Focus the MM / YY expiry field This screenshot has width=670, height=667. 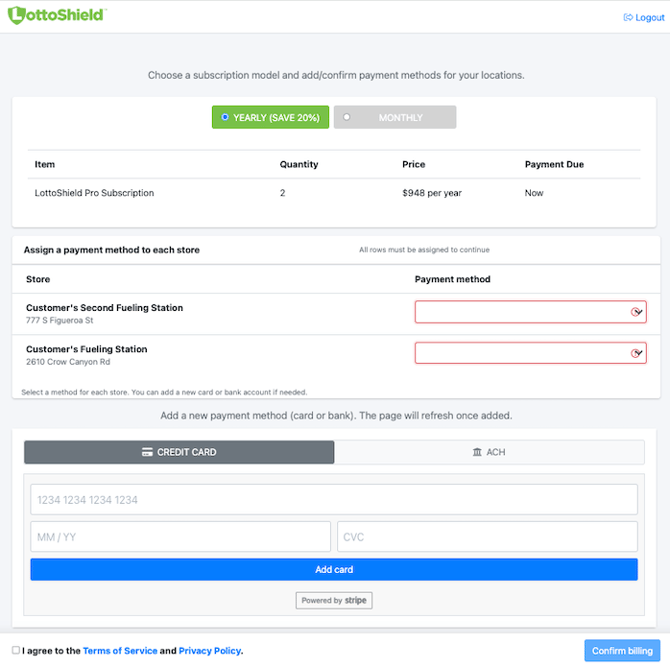(x=180, y=537)
